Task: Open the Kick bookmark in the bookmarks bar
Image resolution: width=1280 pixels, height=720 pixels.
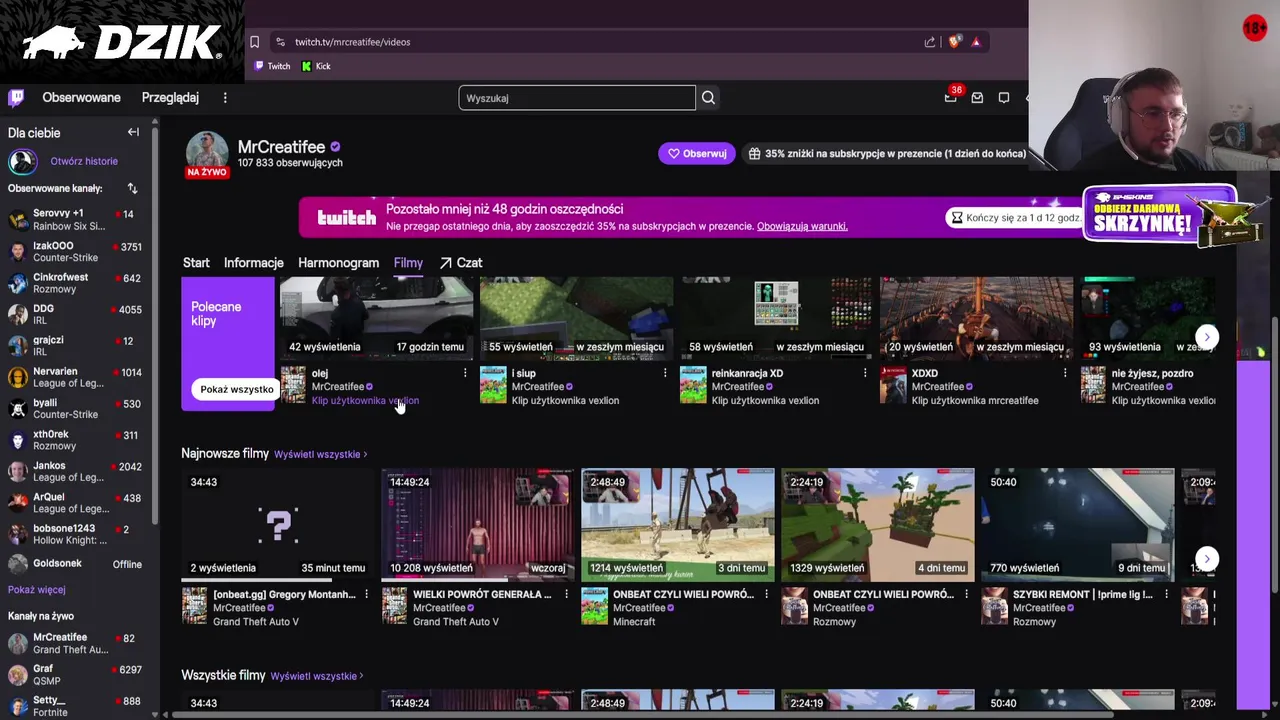Action: click(x=316, y=66)
